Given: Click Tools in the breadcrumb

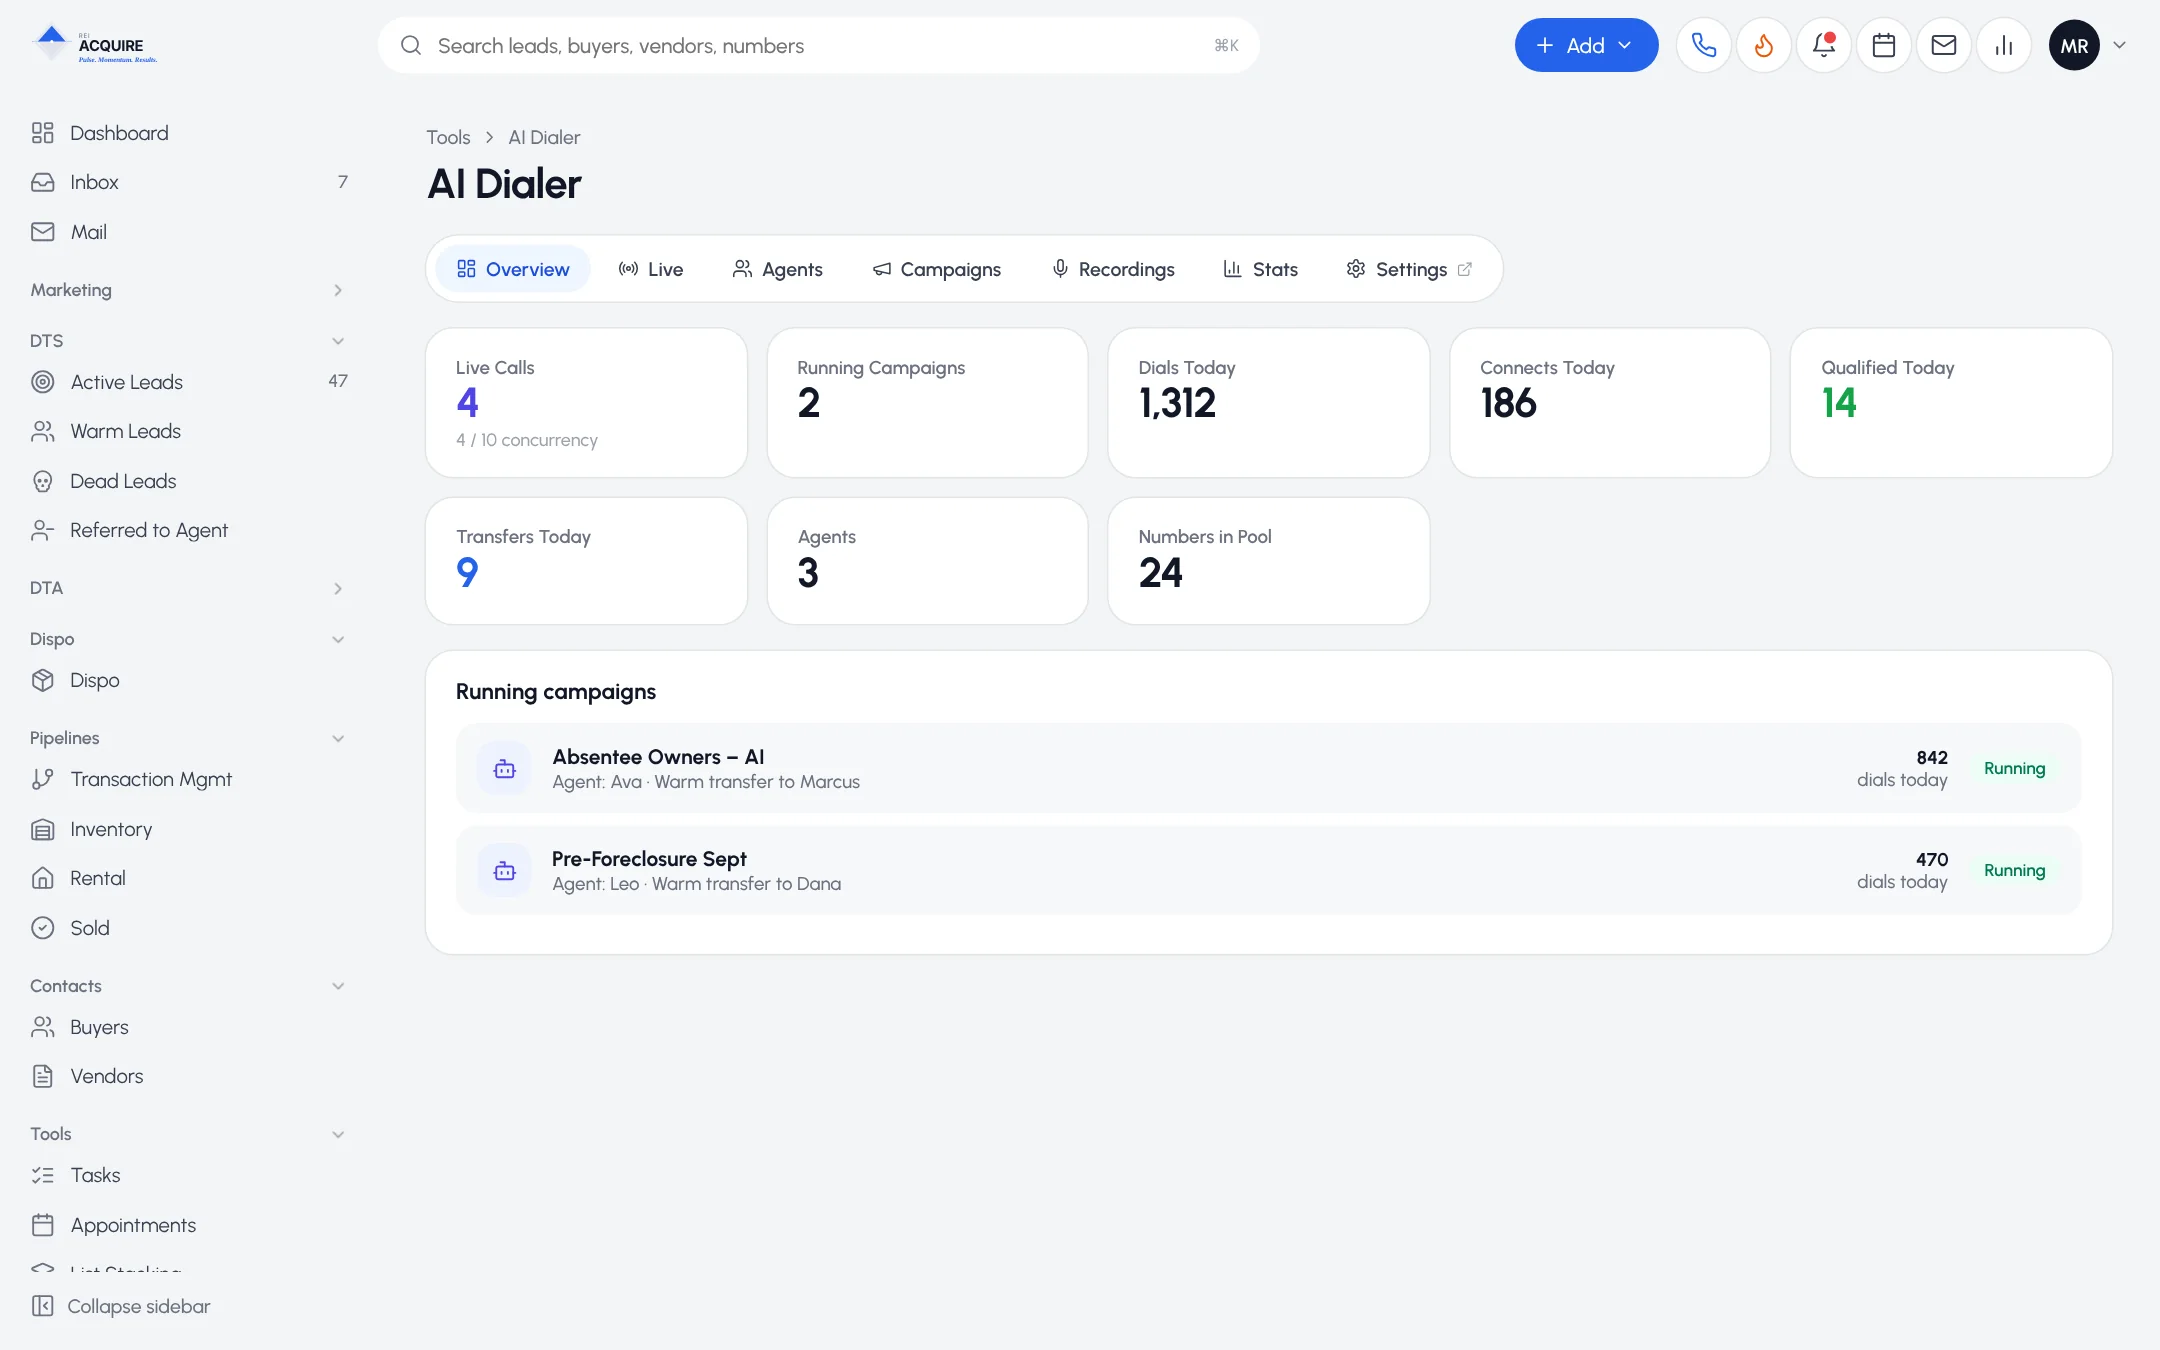Looking at the screenshot, I should (x=448, y=137).
